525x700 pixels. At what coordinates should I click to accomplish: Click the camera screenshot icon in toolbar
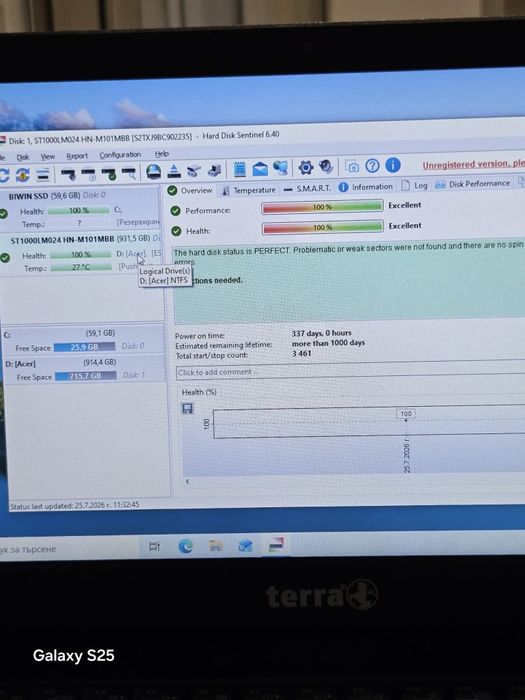click(x=352, y=167)
